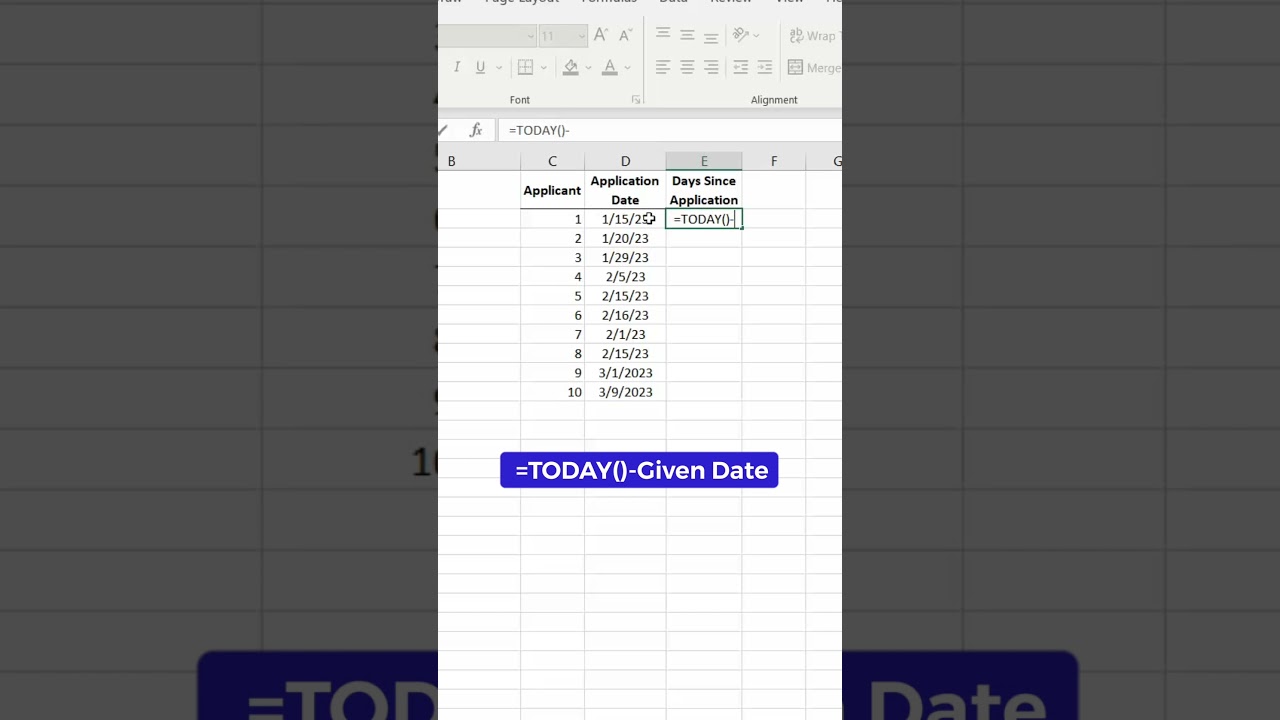Open the Fill Color dropdown arrow
Screen dimensions: 1280x720
point(587,67)
